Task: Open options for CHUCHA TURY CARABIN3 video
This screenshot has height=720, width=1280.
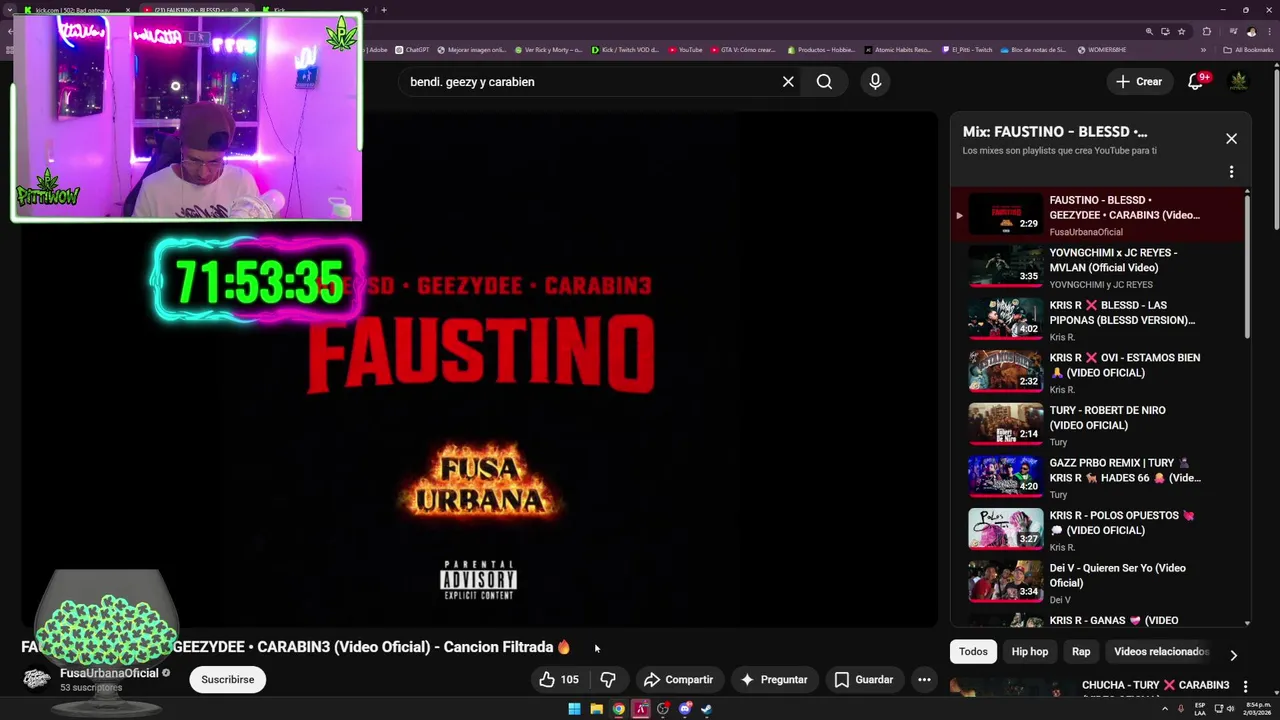Action: tap(1245, 686)
